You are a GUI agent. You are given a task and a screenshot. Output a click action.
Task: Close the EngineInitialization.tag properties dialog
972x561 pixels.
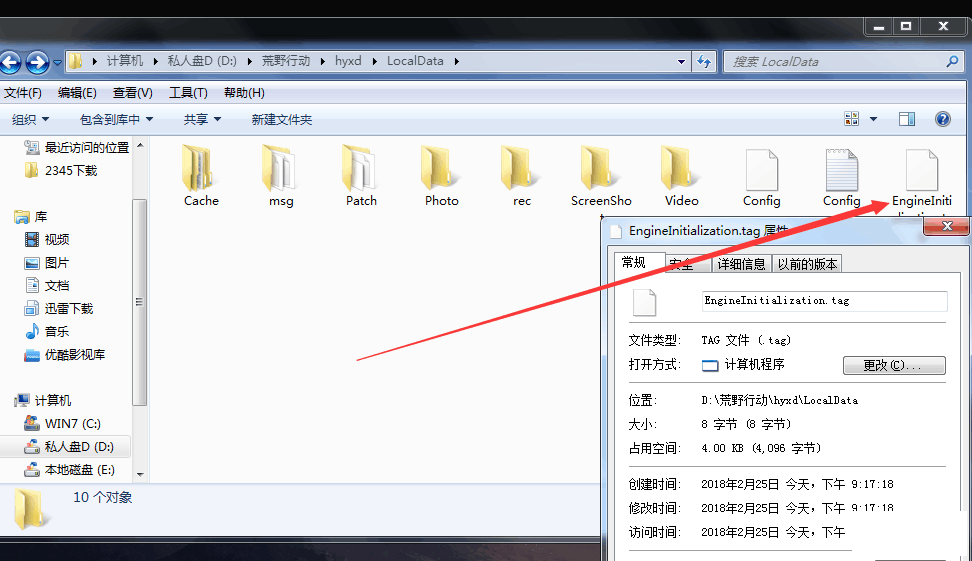pos(947,226)
